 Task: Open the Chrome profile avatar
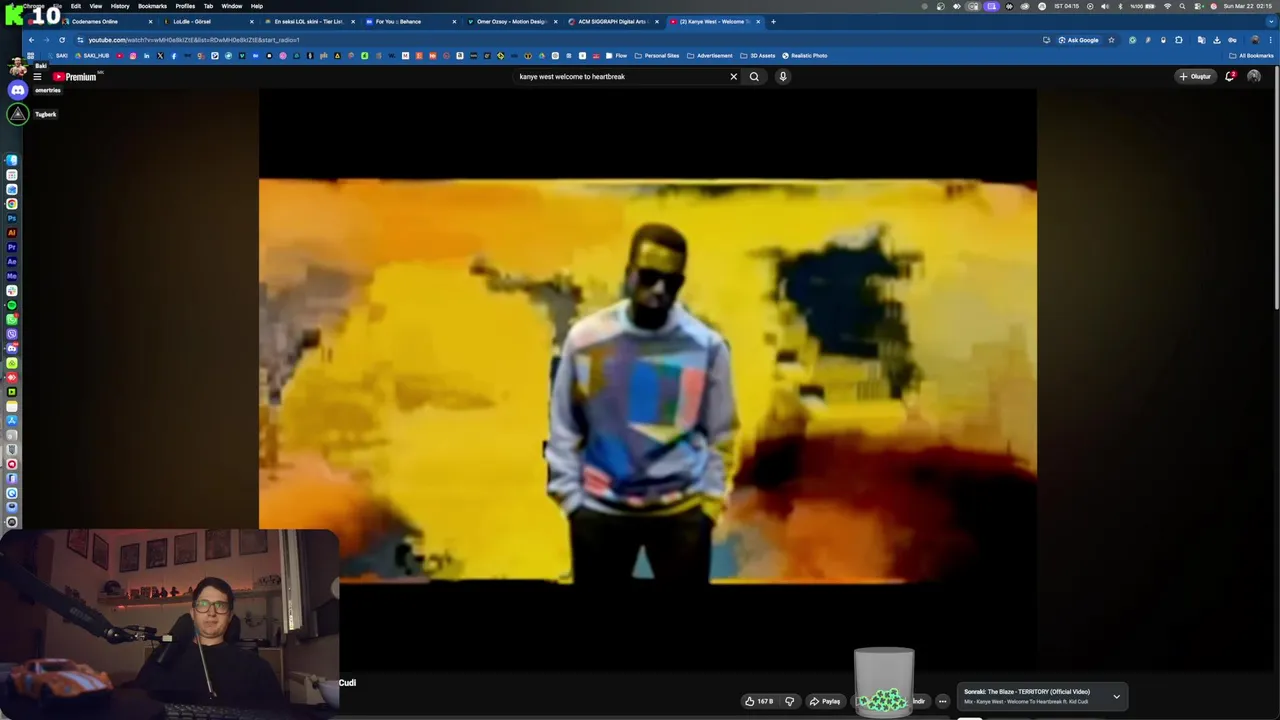(x=1255, y=40)
